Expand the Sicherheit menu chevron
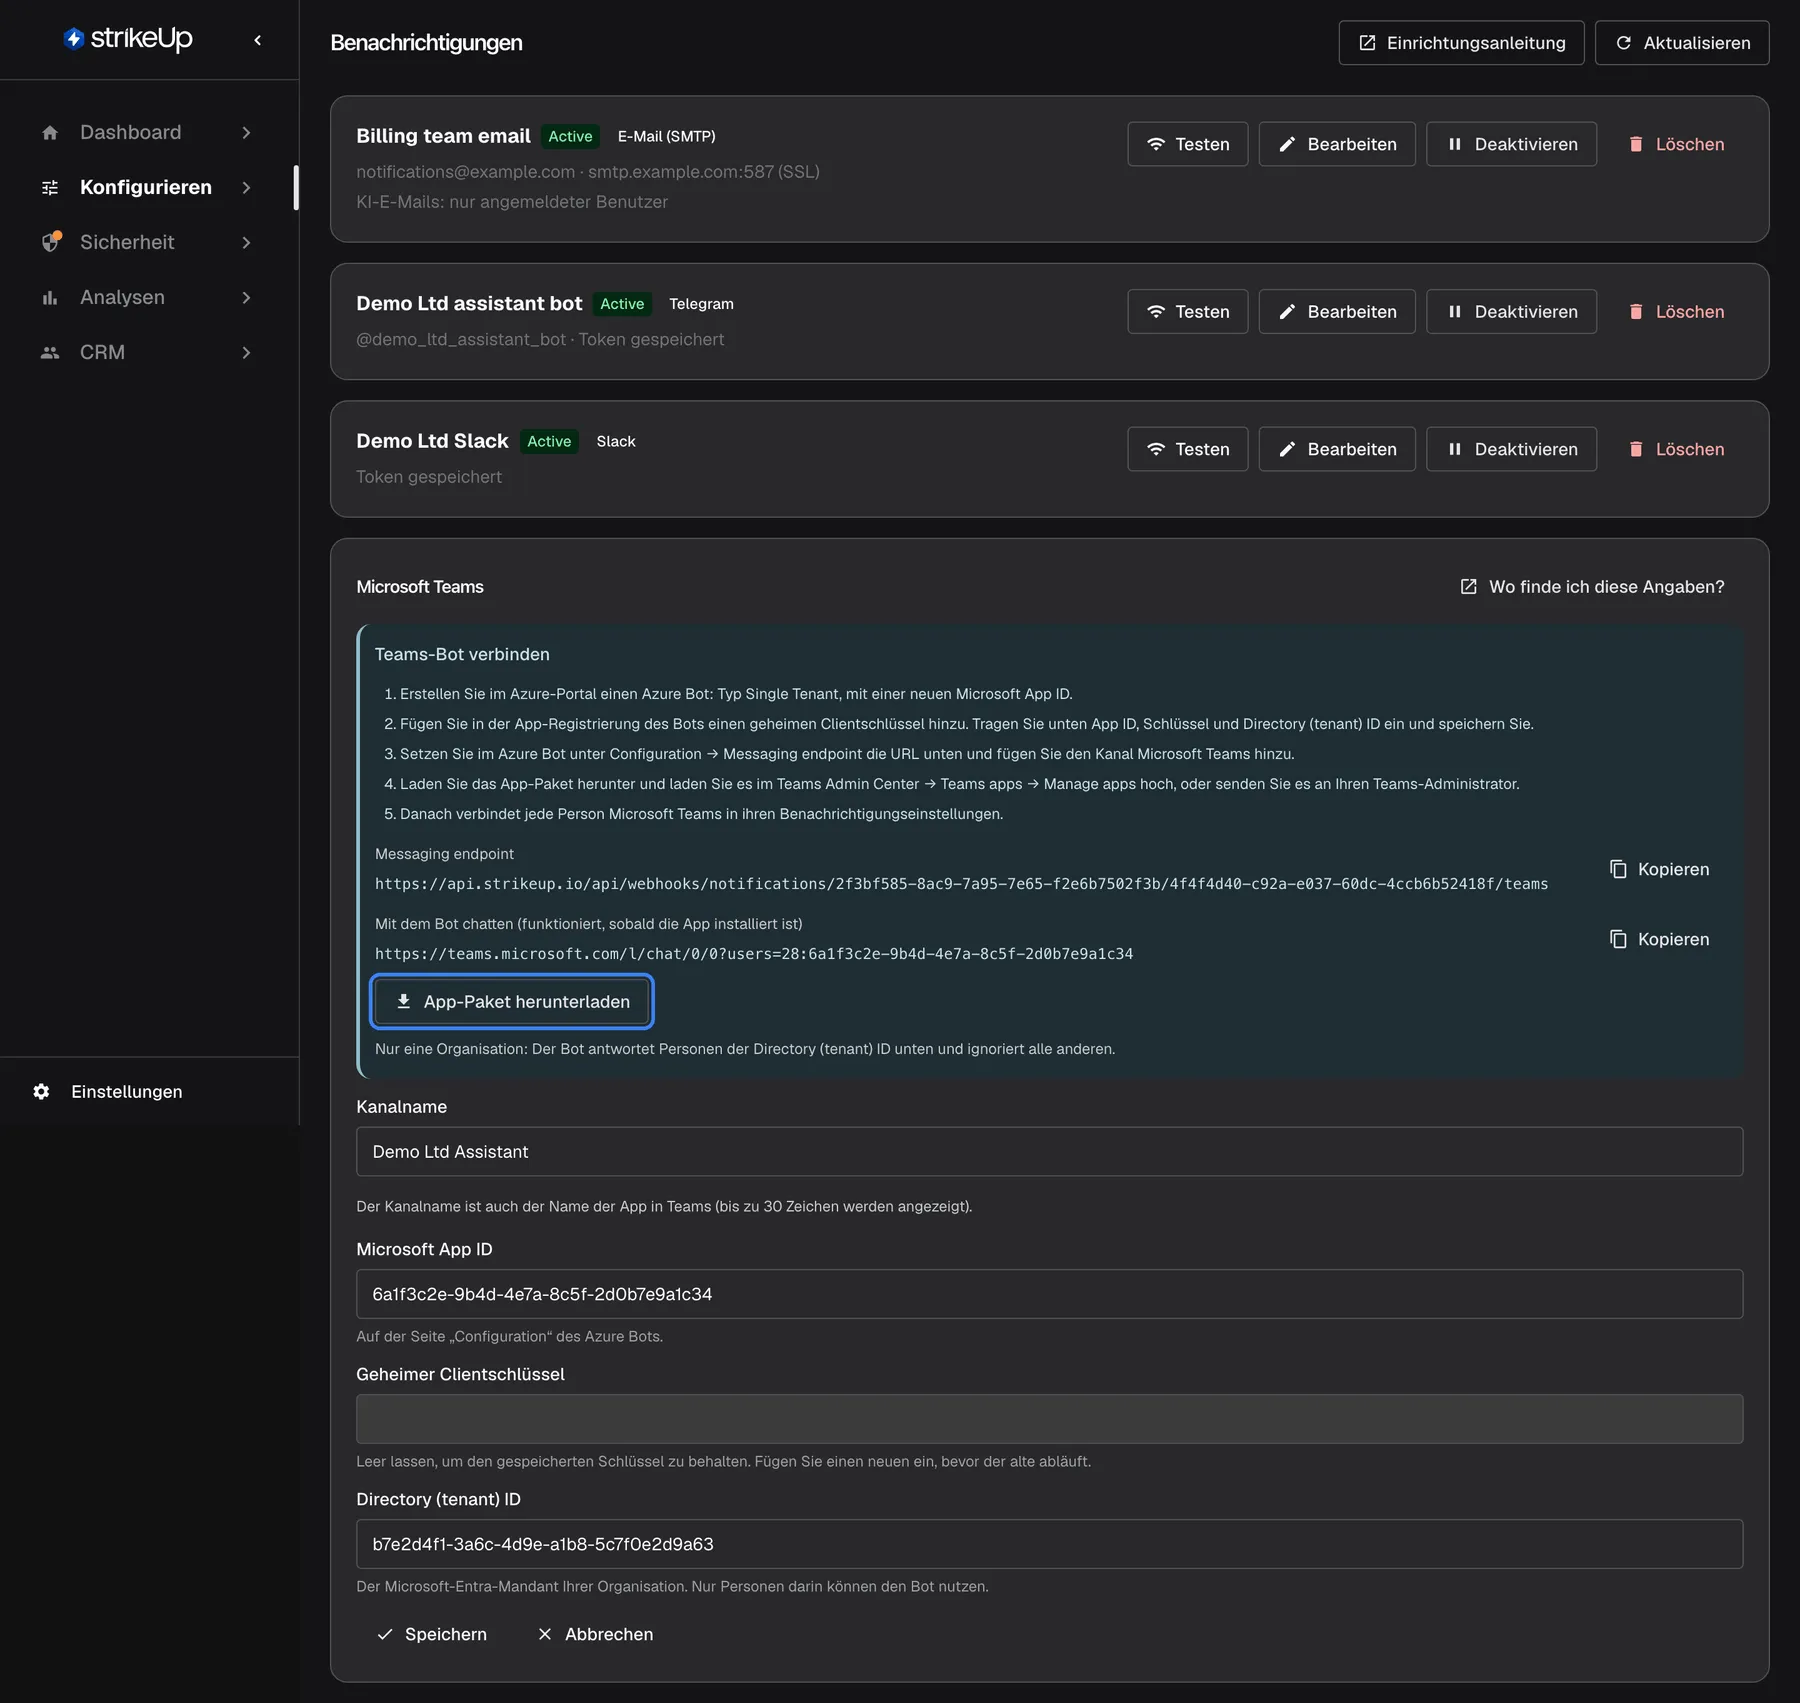This screenshot has height=1703, width=1800. pos(246,243)
